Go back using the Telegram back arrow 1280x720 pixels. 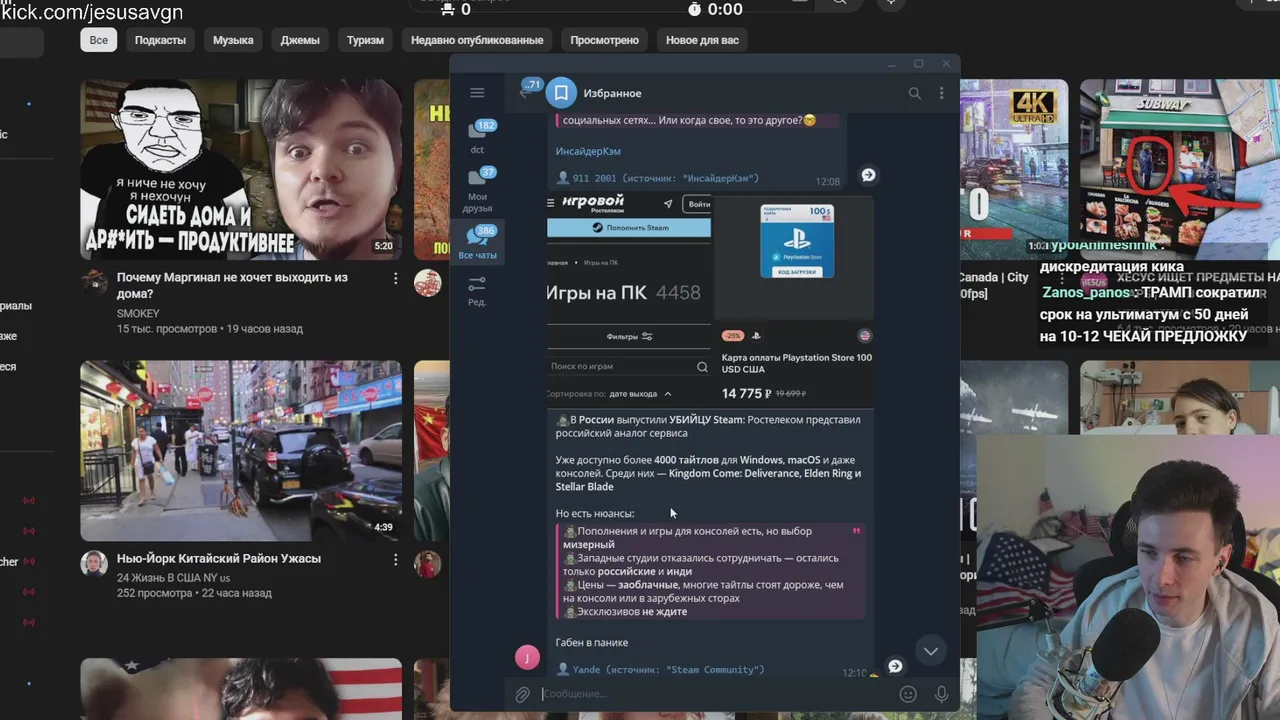point(524,93)
